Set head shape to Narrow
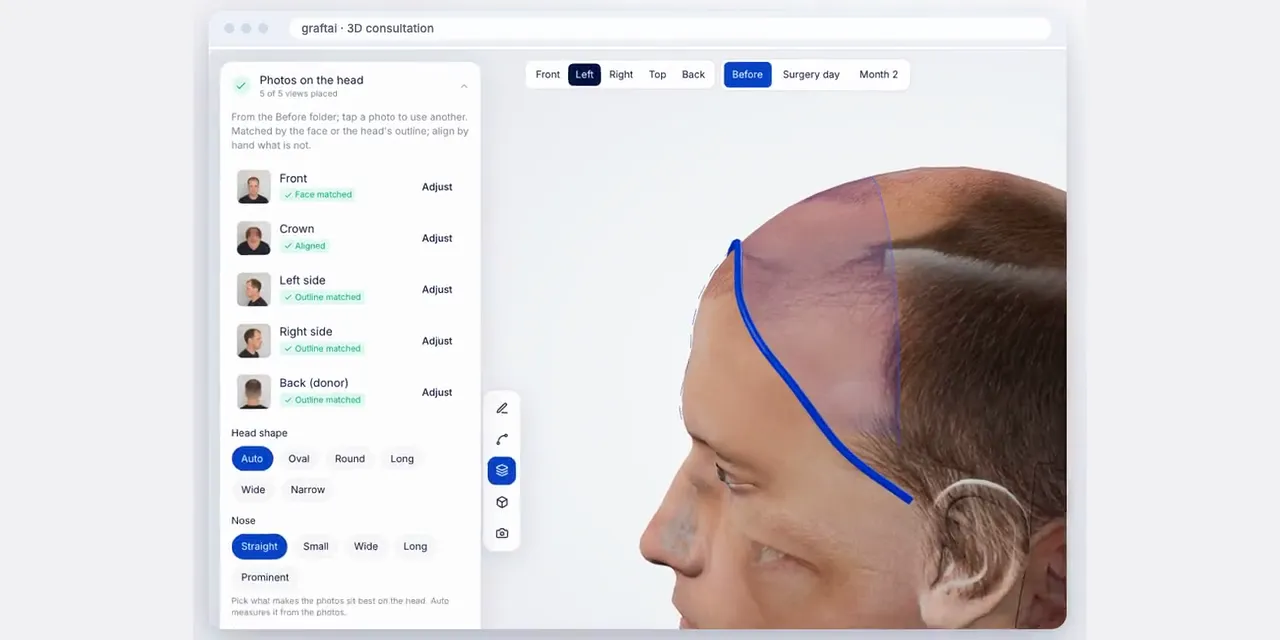 pyautogui.click(x=308, y=490)
